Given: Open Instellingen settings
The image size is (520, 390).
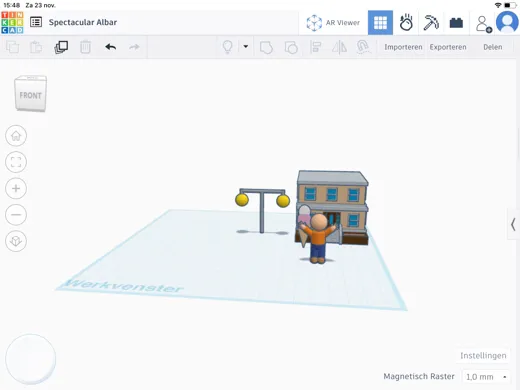Looking at the screenshot, I should click(x=483, y=356).
